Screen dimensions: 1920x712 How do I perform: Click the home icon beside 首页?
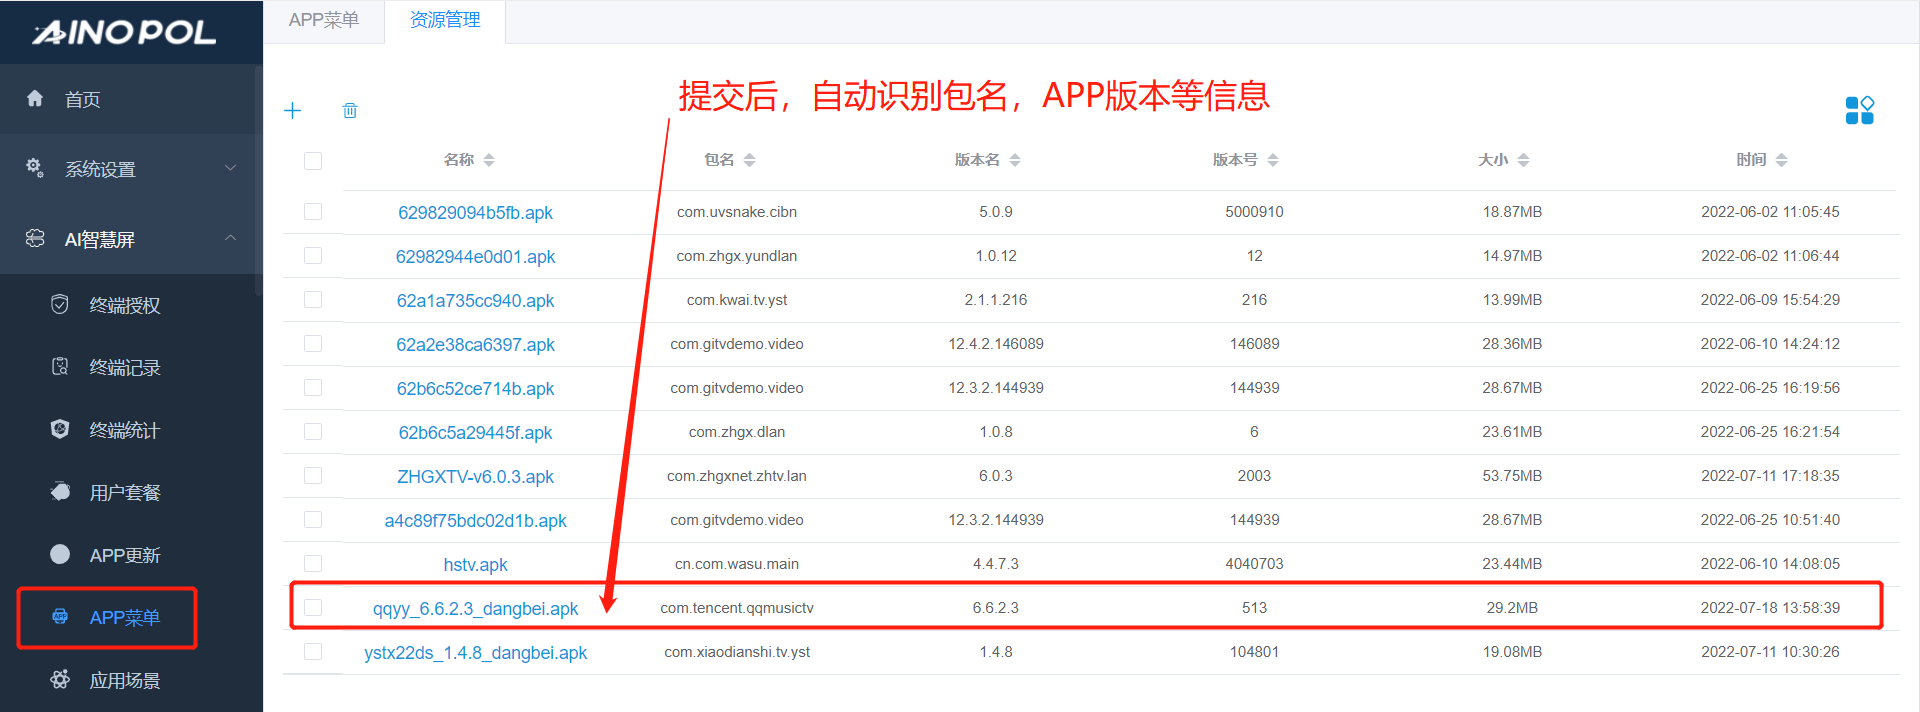pos(35,98)
